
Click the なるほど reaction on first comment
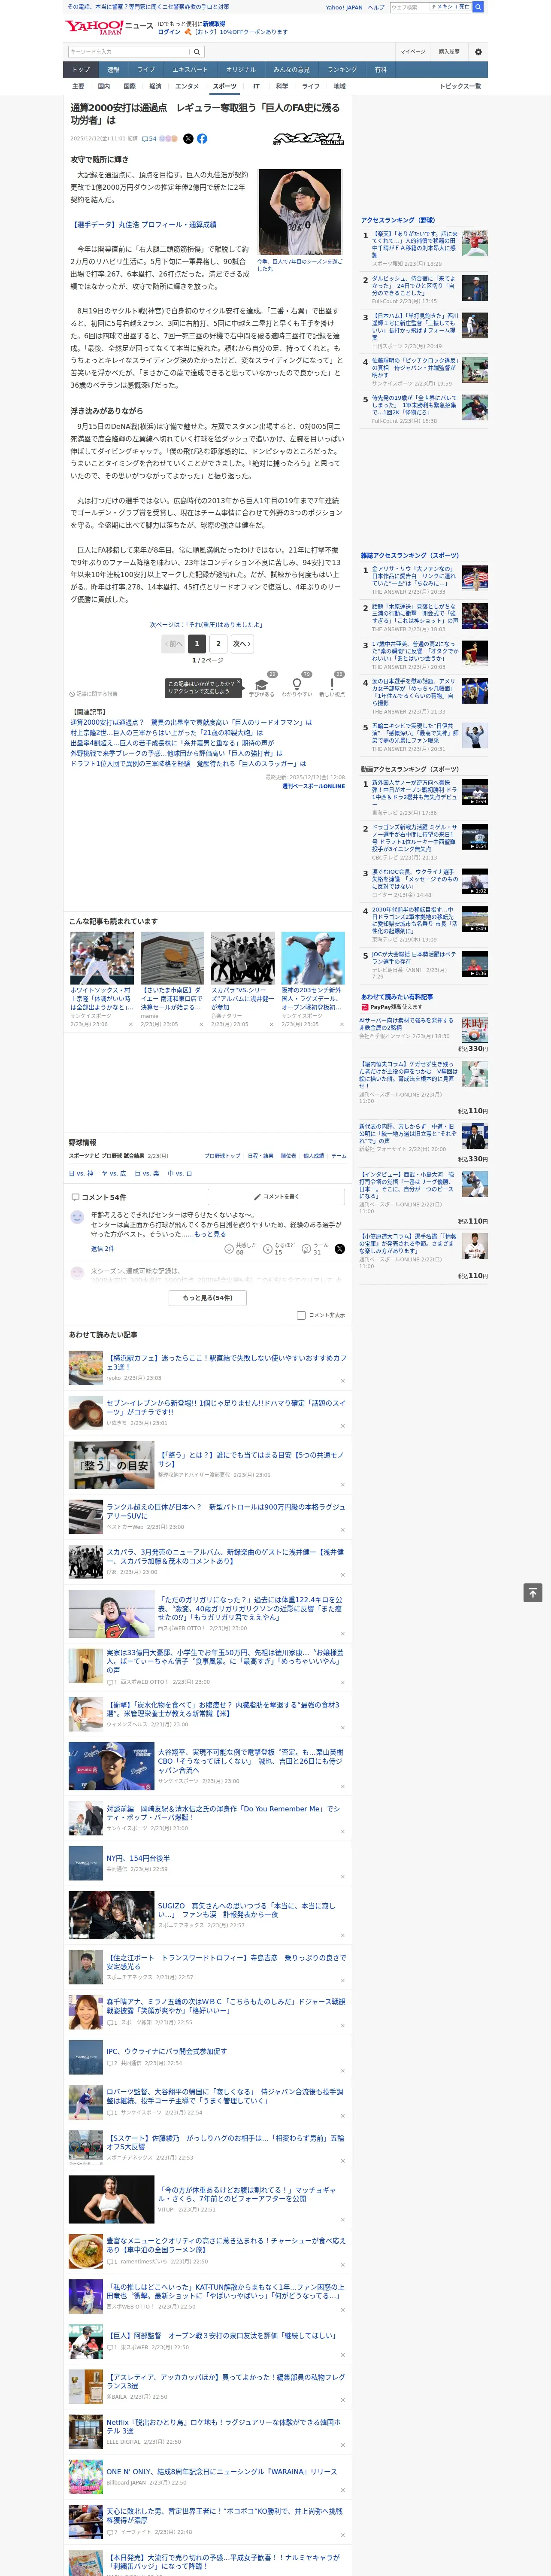(x=268, y=1249)
